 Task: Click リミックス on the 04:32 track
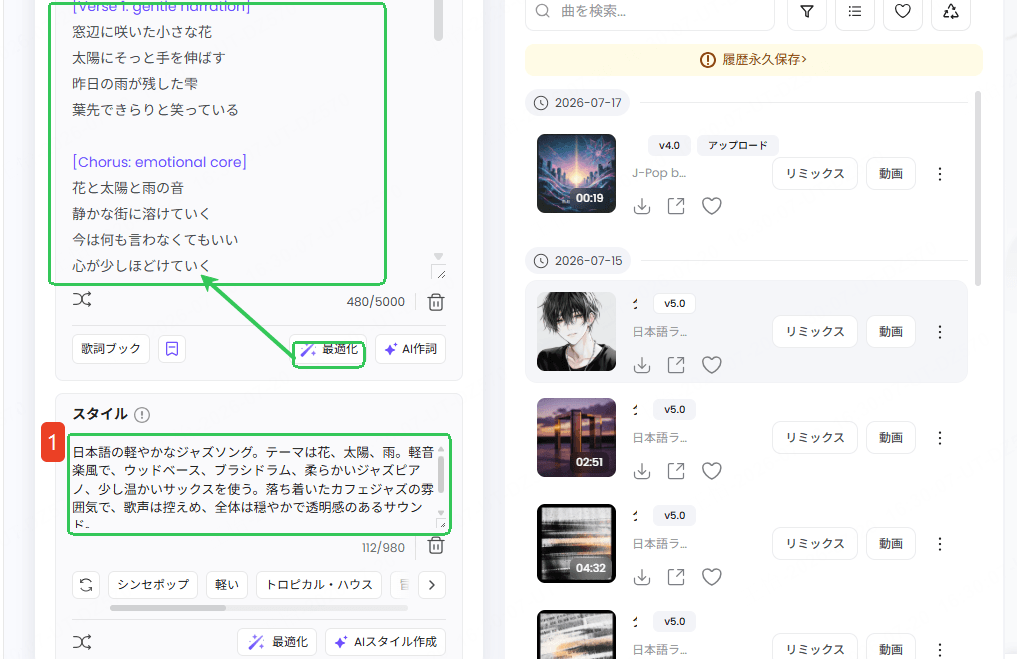pyautogui.click(x=815, y=544)
